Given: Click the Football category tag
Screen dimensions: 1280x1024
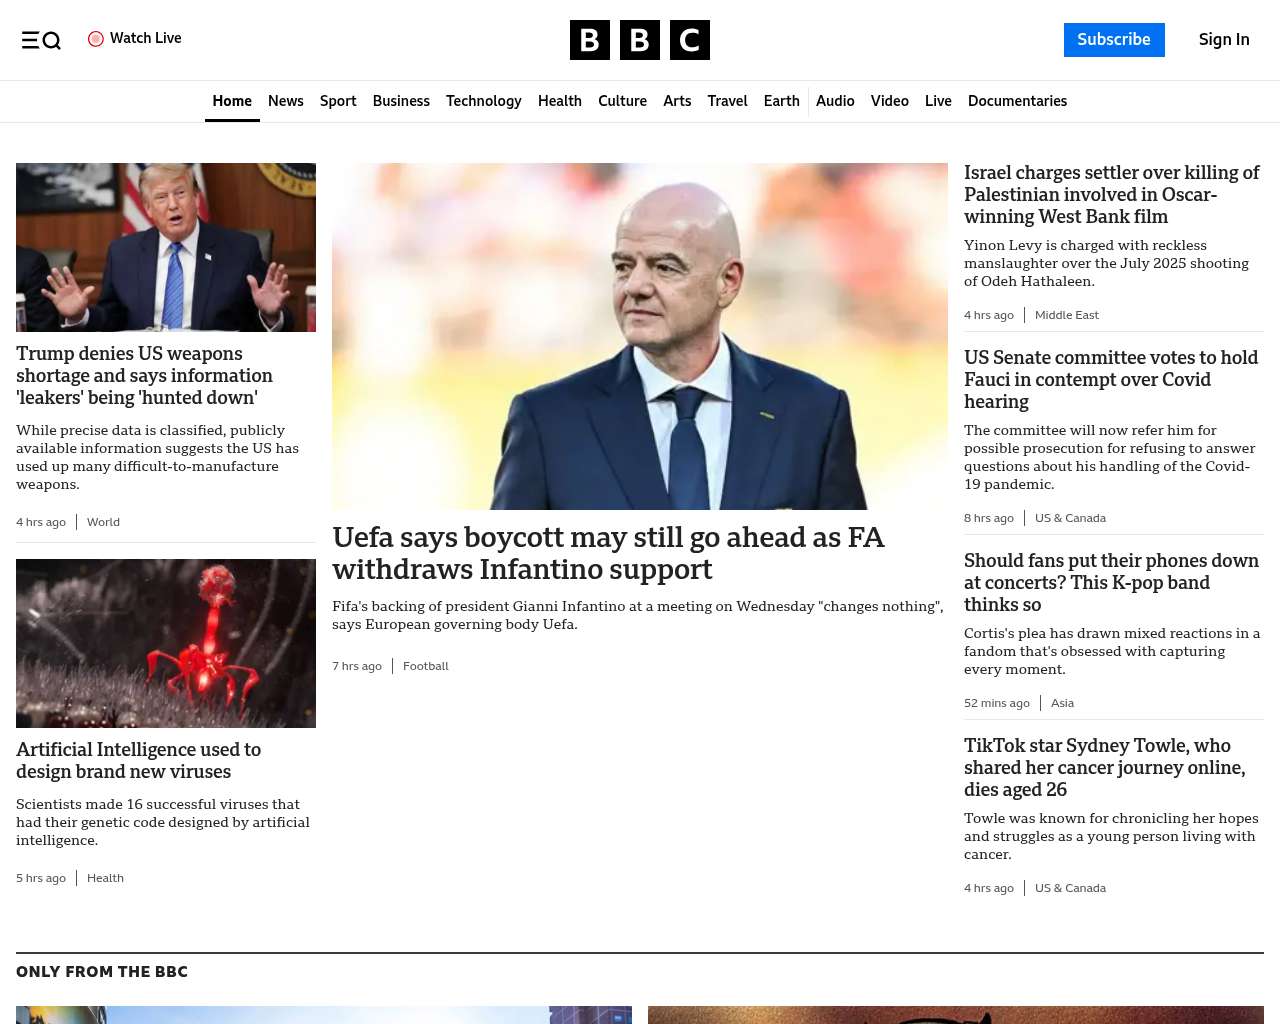Looking at the screenshot, I should [x=426, y=666].
